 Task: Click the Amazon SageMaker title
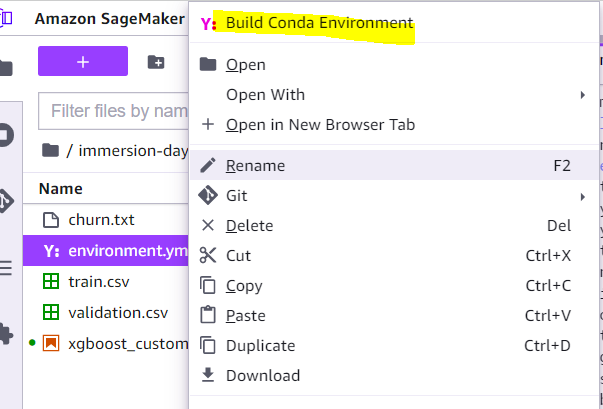tap(110, 18)
